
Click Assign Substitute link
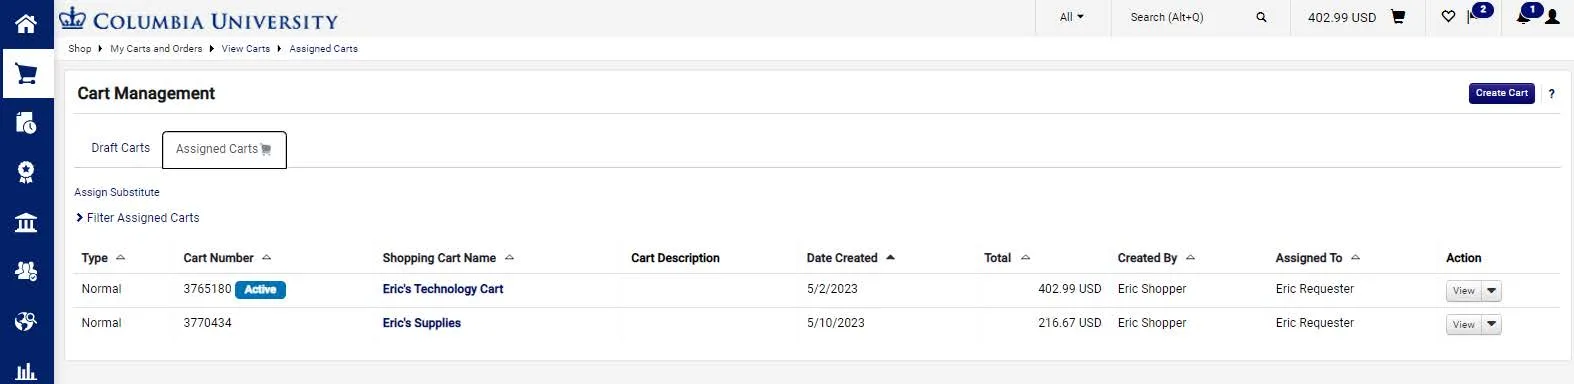pyautogui.click(x=116, y=192)
